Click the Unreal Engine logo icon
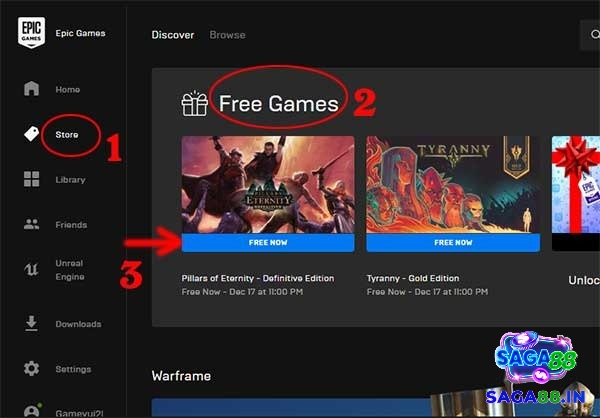The image size is (600, 418). (x=31, y=269)
